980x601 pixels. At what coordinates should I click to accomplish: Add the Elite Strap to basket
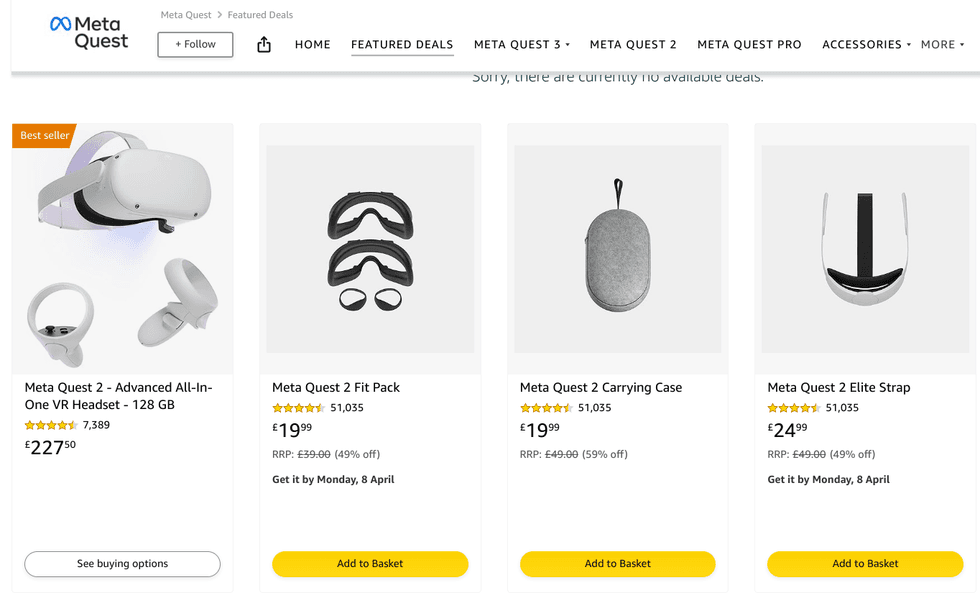coord(865,564)
